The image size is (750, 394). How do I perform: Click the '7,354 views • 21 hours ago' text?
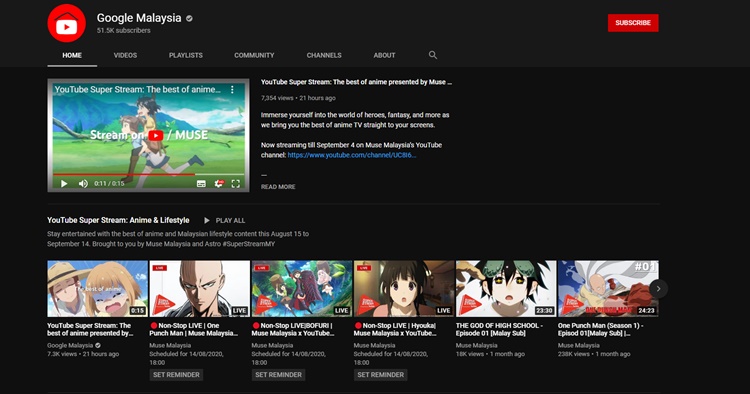tap(298, 98)
